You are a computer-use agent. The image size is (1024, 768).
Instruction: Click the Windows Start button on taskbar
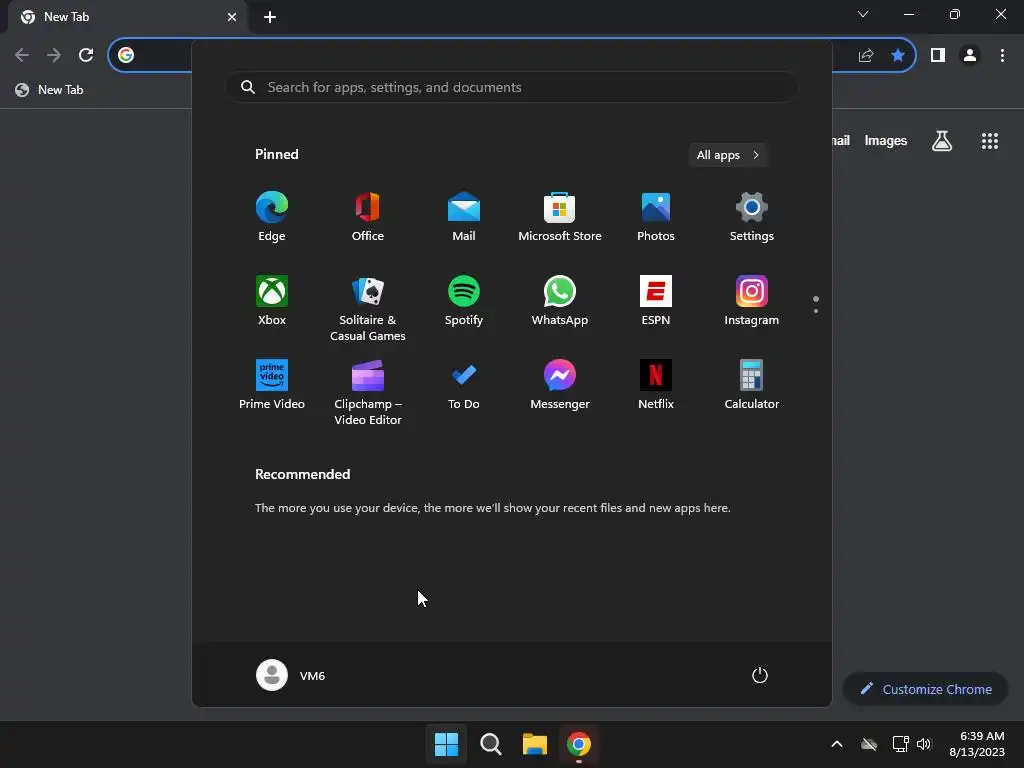tap(446, 744)
